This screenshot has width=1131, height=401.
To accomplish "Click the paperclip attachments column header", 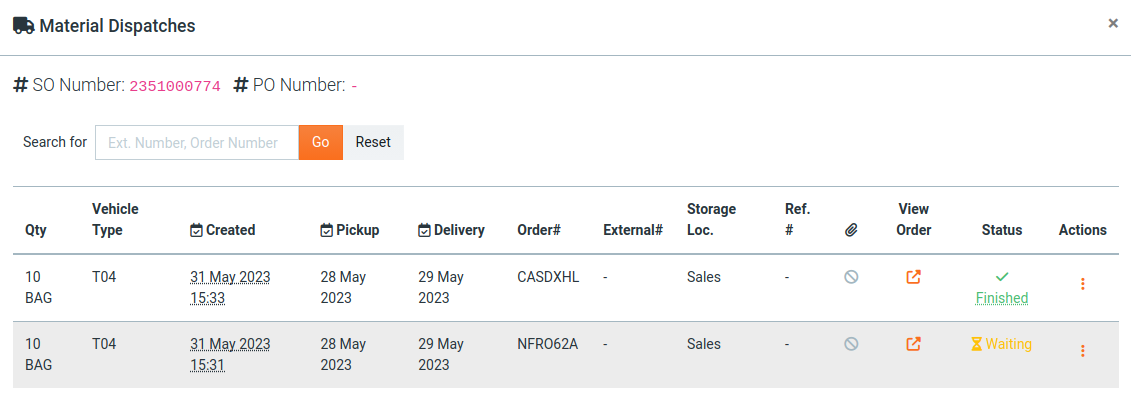I will [x=851, y=230].
